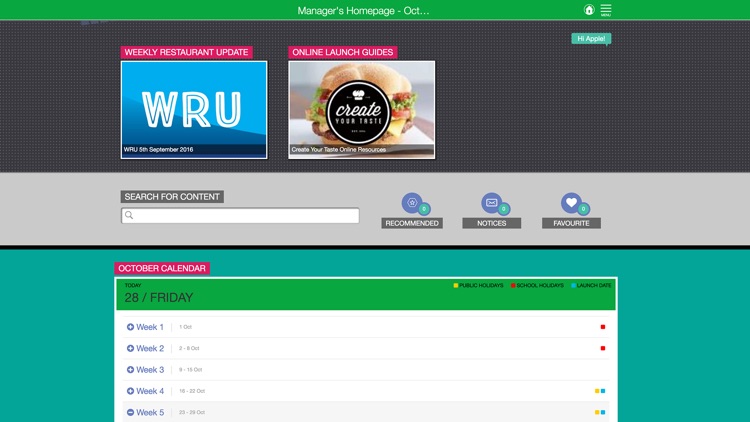The width and height of the screenshot is (750, 422).
Task: Click the Recommended count badge
Action: pyautogui.click(x=424, y=209)
